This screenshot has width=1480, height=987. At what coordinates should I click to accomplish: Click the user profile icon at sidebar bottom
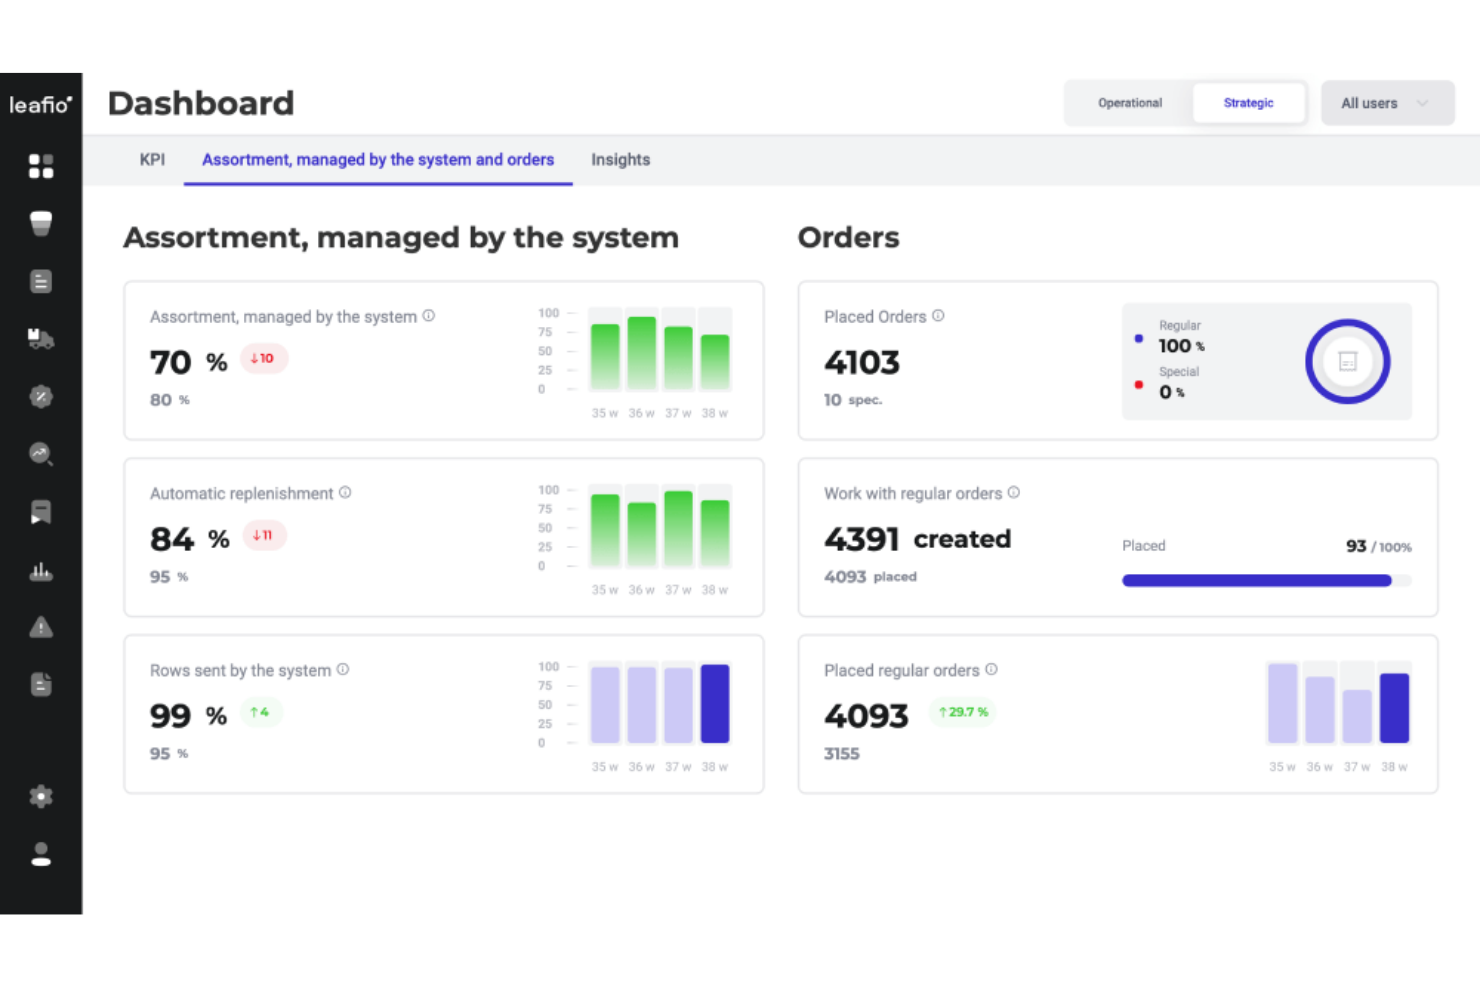click(x=41, y=853)
